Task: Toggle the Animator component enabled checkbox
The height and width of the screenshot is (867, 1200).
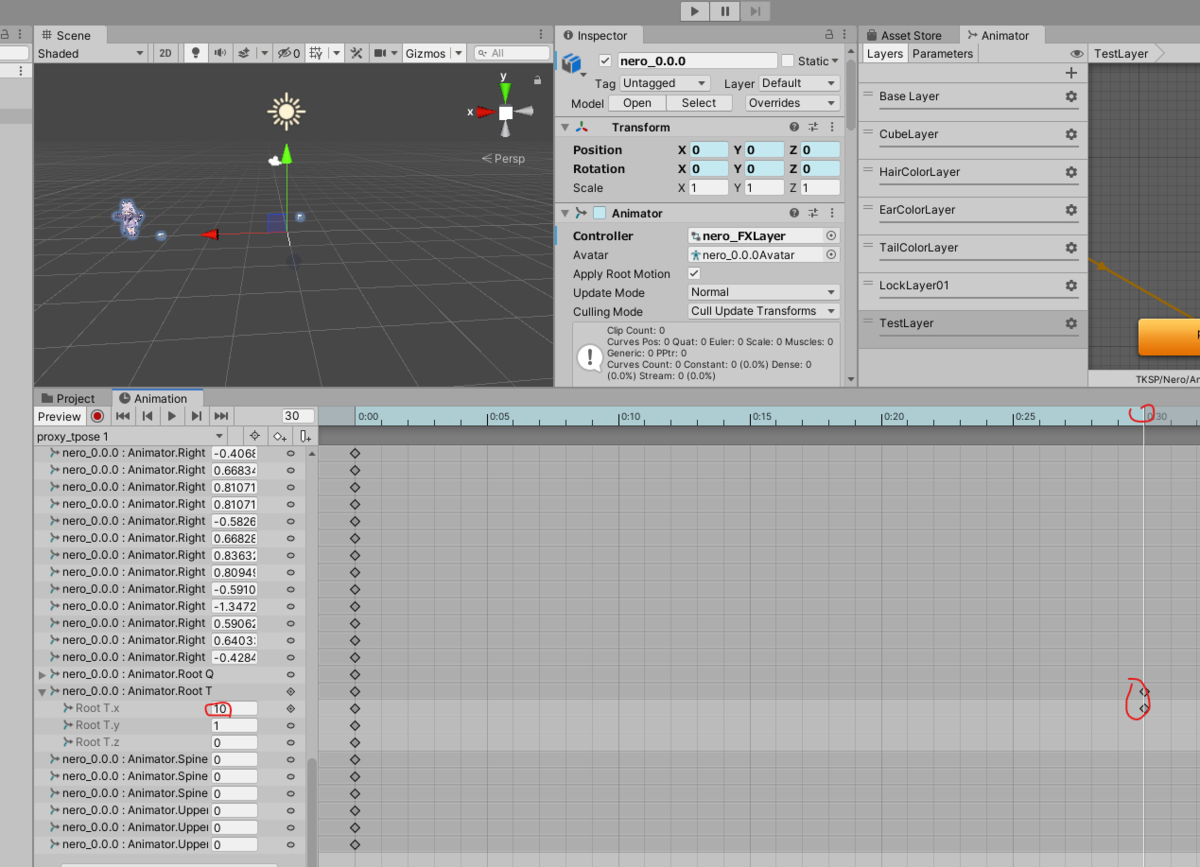Action: tap(599, 213)
